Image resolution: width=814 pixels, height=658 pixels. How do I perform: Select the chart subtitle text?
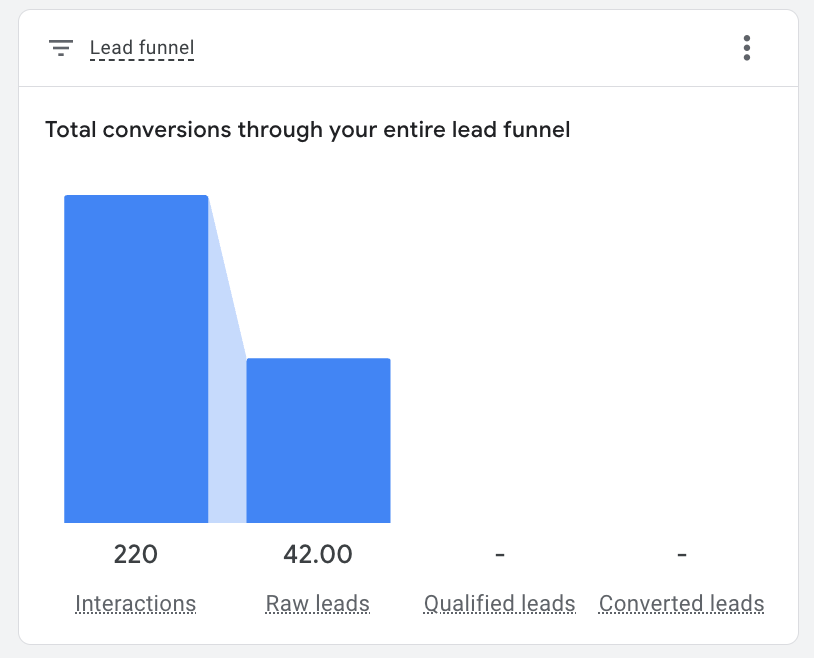pos(307,129)
